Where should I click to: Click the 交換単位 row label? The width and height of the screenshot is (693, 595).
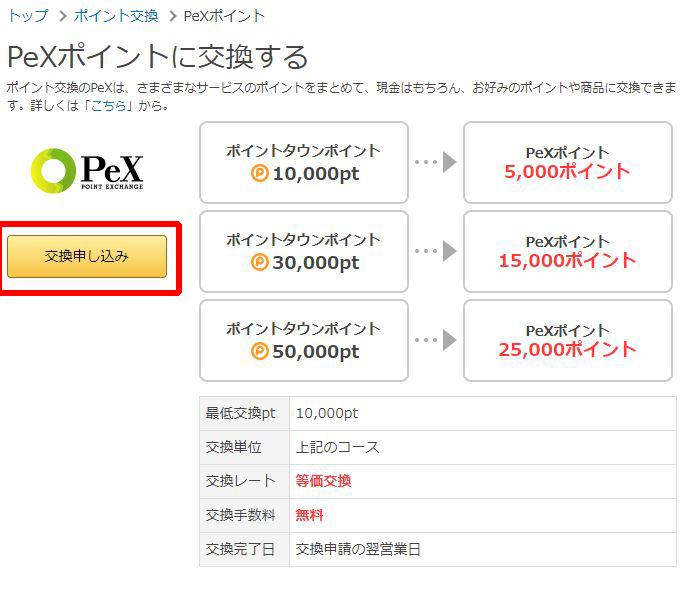point(233,447)
